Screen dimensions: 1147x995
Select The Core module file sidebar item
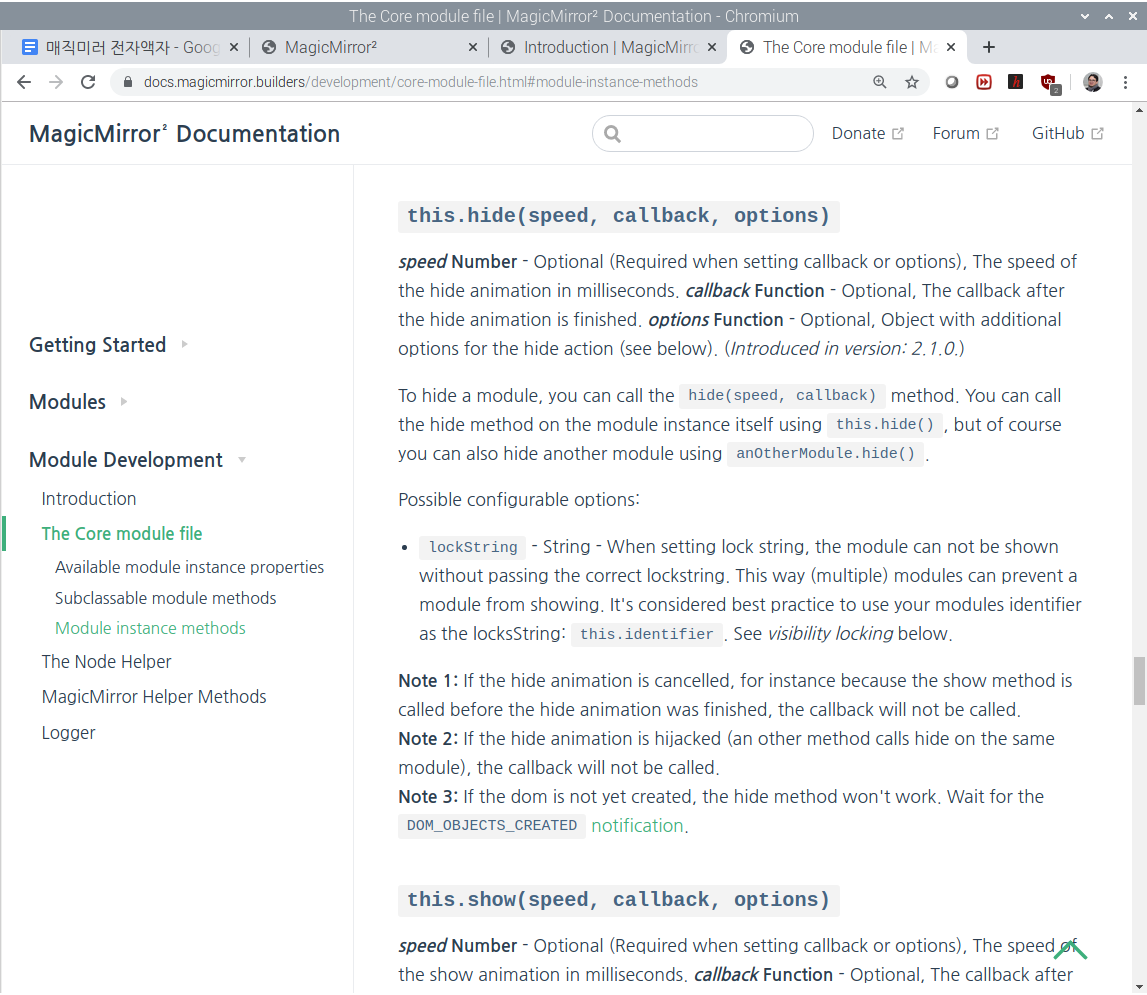(121, 533)
